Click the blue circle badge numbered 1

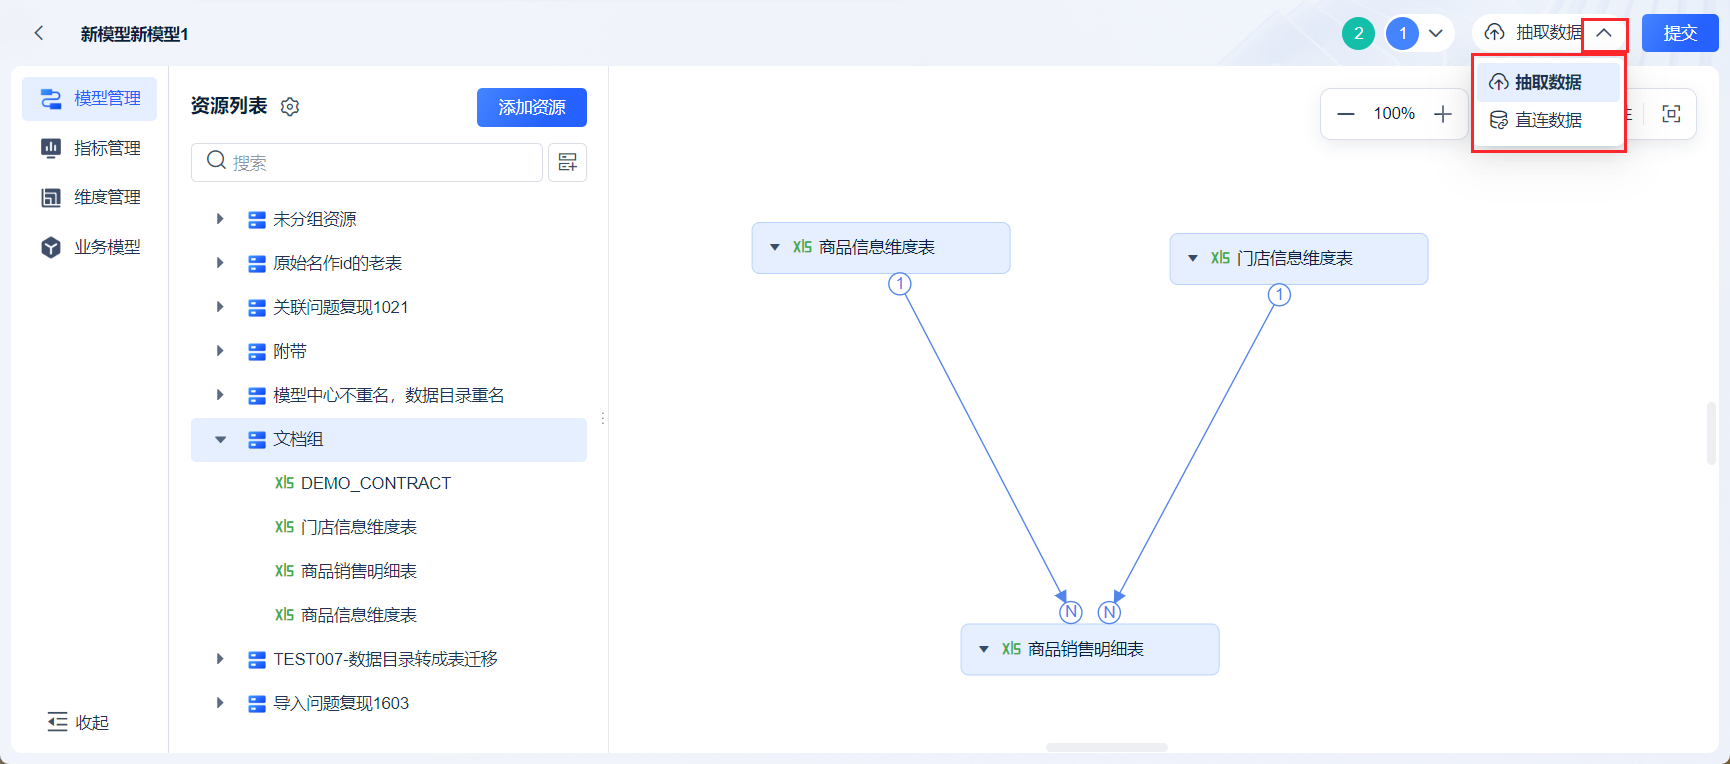[1402, 34]
